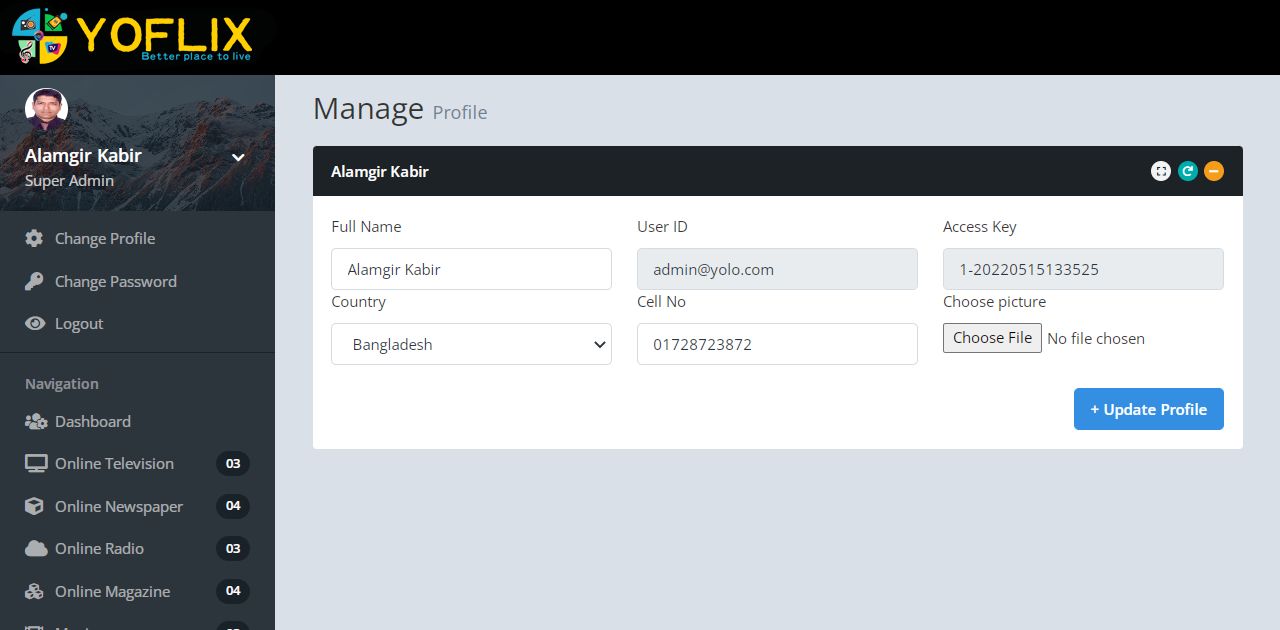Click the key icon beside Change Password
This screenshot has width=1280, height=630.
coord(35,281)
